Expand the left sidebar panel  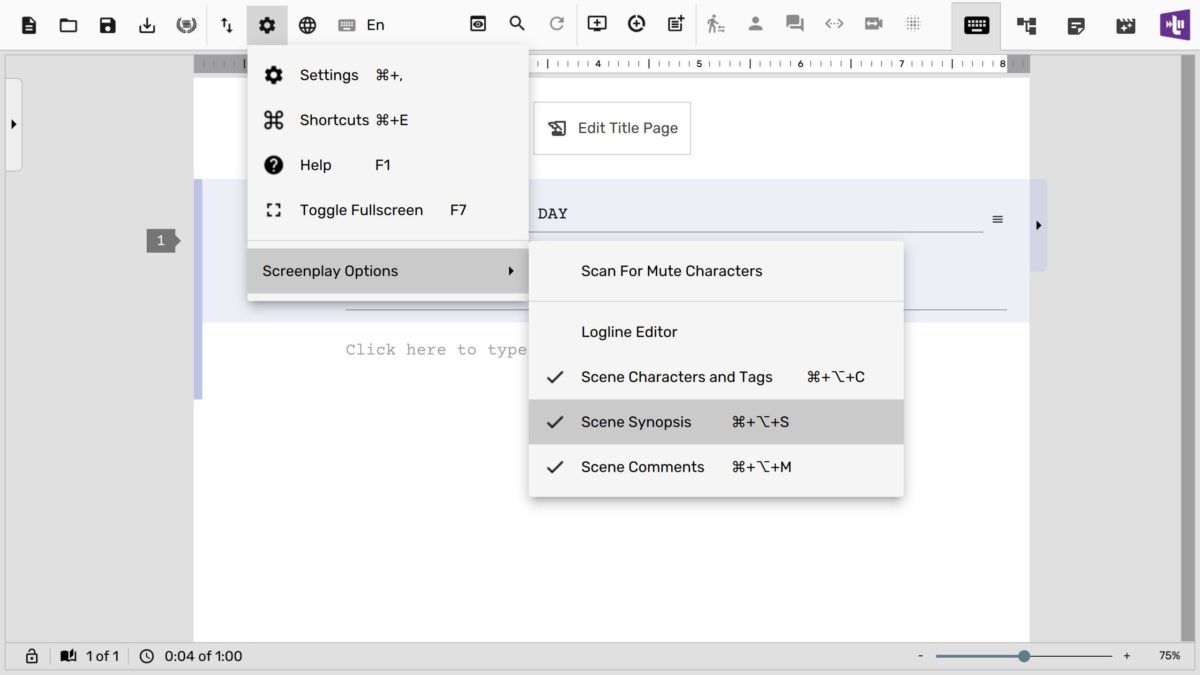(x=13, y=124)
